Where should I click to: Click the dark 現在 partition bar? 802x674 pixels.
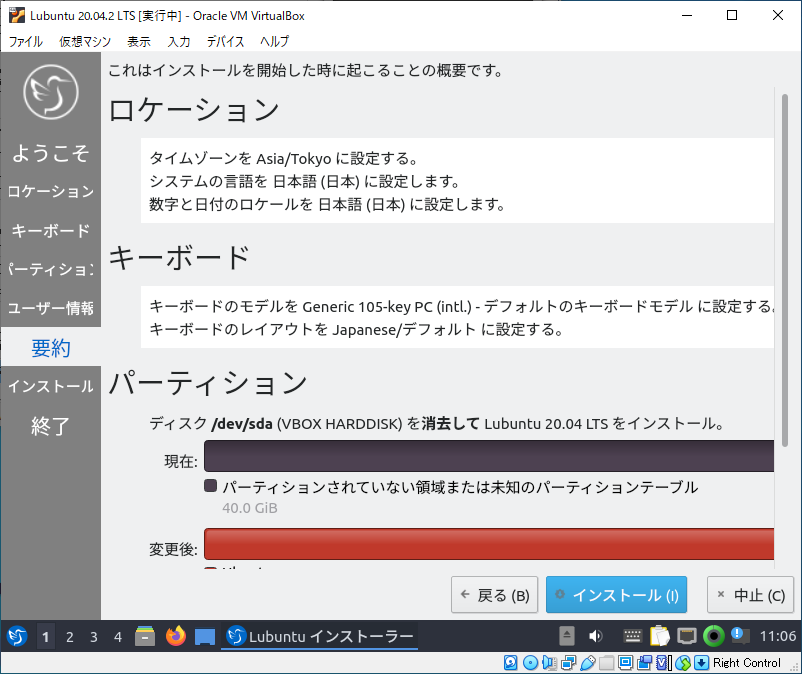[489, 456]
